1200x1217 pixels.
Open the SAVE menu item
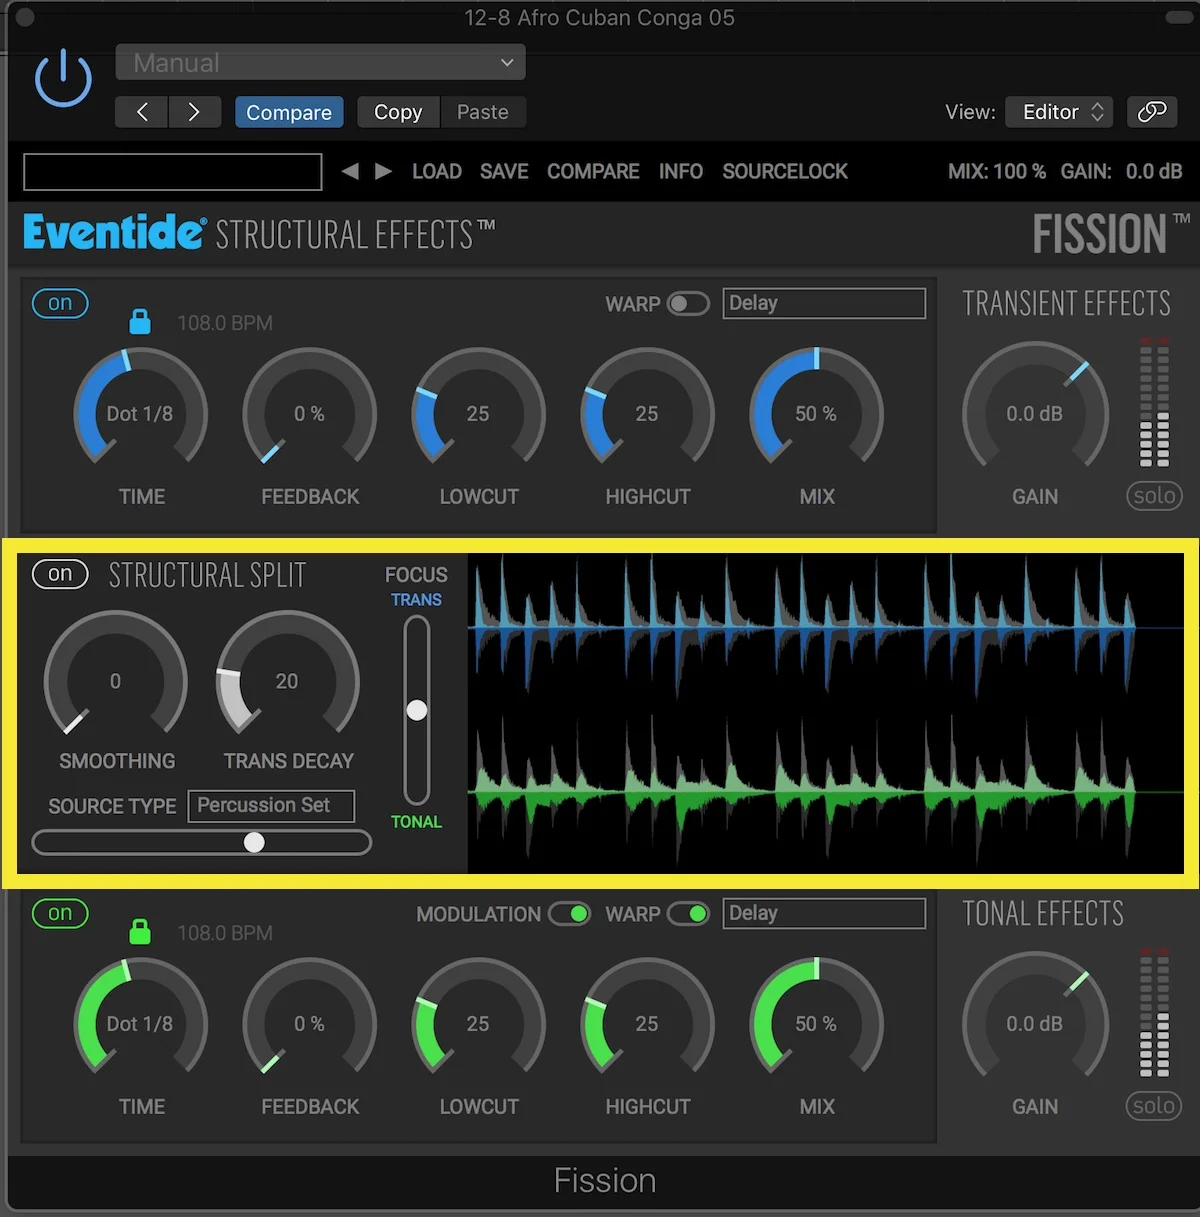point(504,171)
